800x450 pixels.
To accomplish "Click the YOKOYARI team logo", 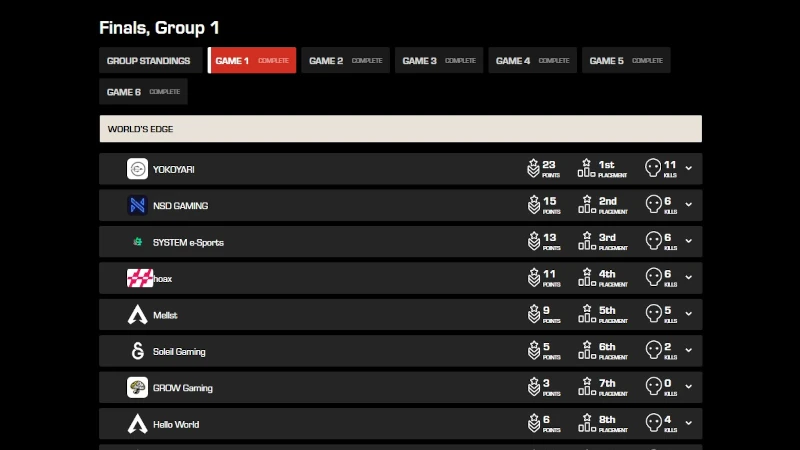I will pos(137,169).
